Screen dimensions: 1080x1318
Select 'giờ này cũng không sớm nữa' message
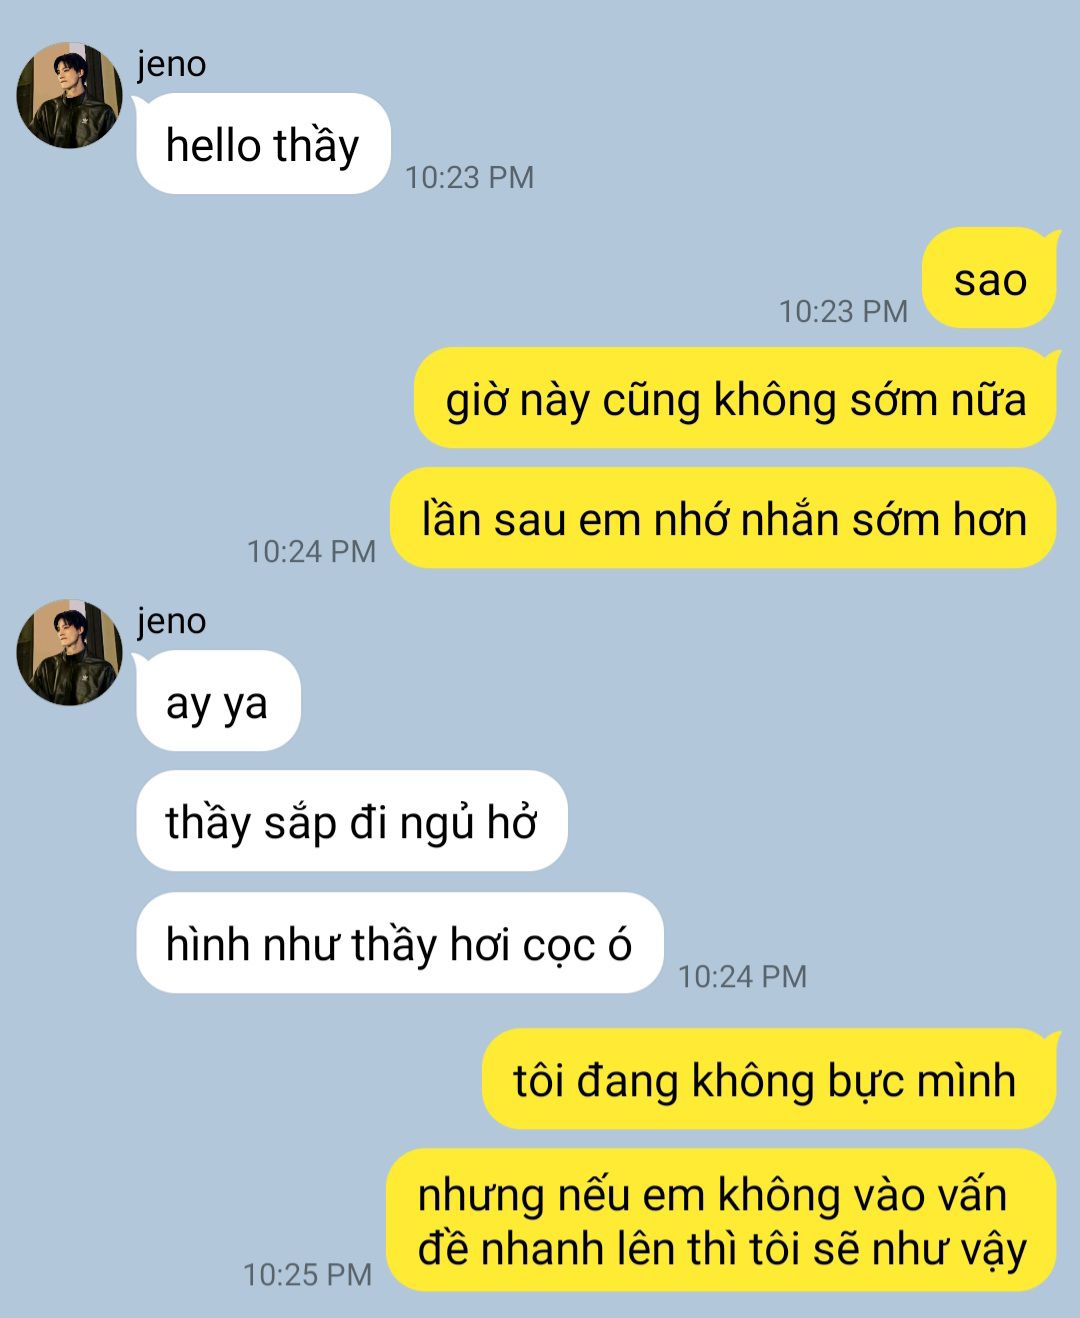pyautogui.click(x=736, y=398)
